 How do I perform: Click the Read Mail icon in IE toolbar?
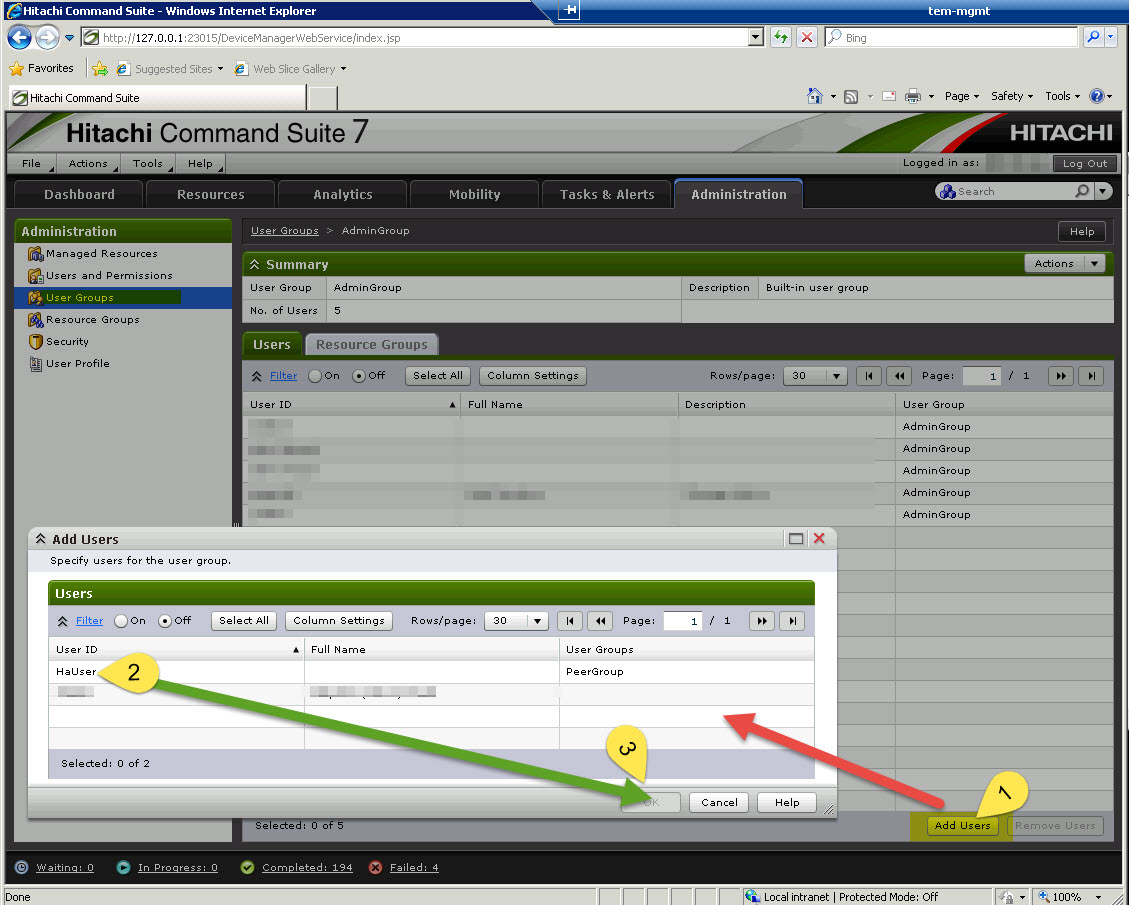889,96
